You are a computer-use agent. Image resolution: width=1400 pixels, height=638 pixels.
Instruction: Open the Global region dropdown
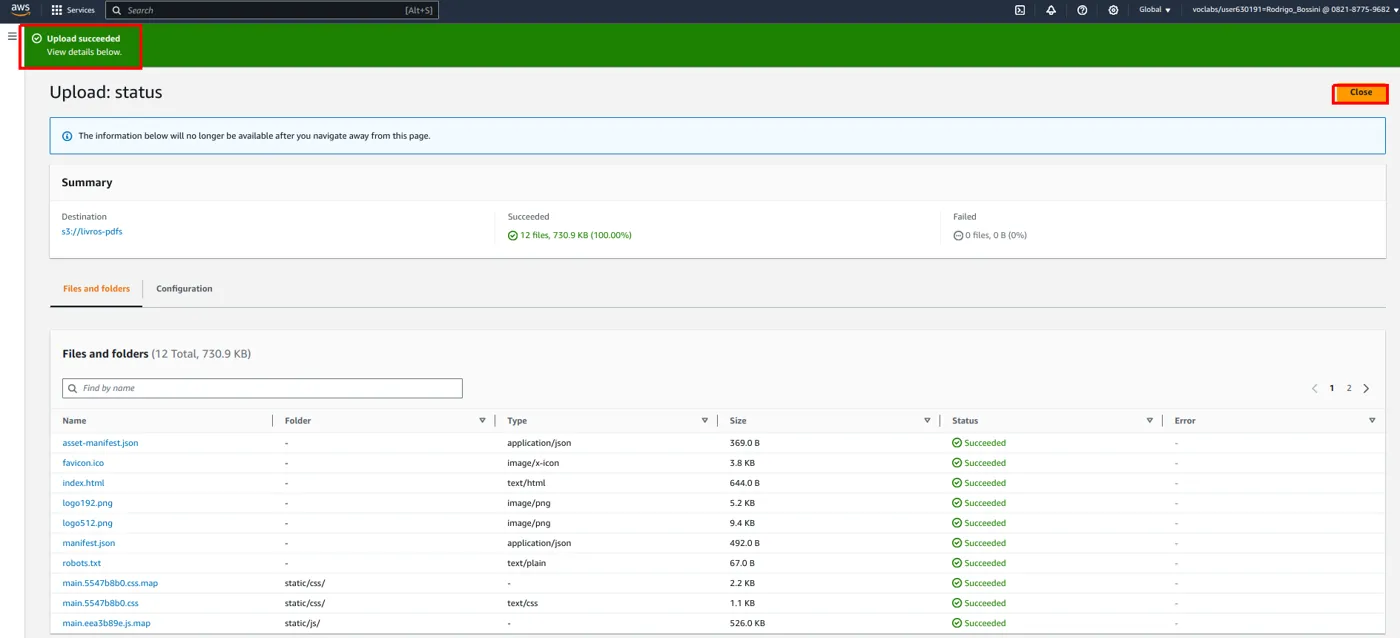pos(1155,10)
